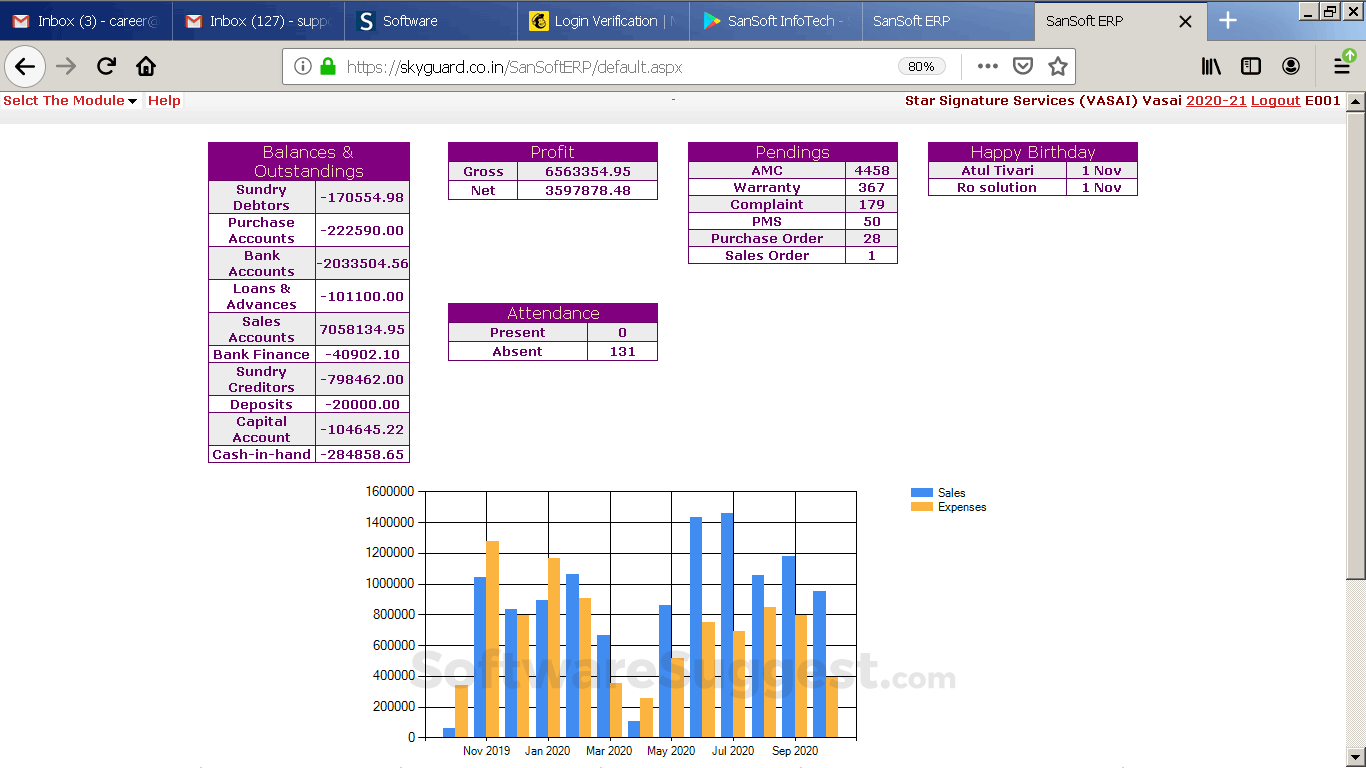Click the browser Back arrow button
The width and height of the screenshot is (1366, 768).
point(25,67)
